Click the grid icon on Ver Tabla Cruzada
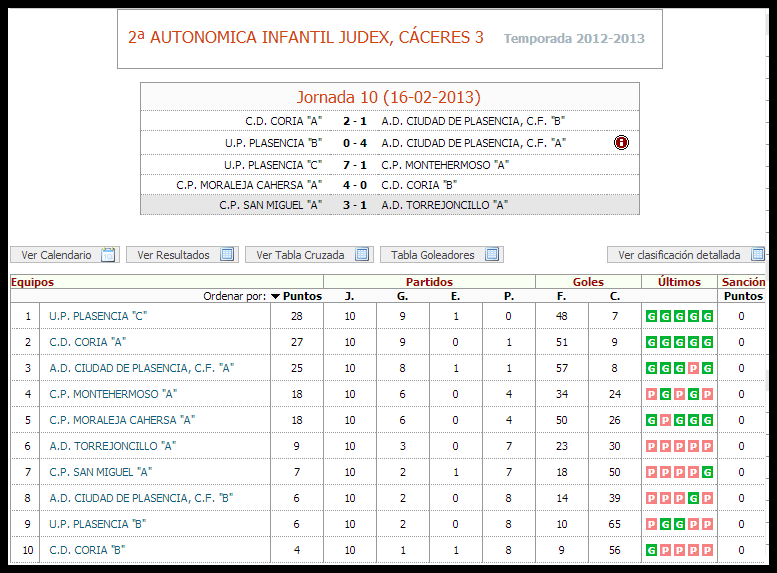This screenshot has height=573, width=777. 362,255
